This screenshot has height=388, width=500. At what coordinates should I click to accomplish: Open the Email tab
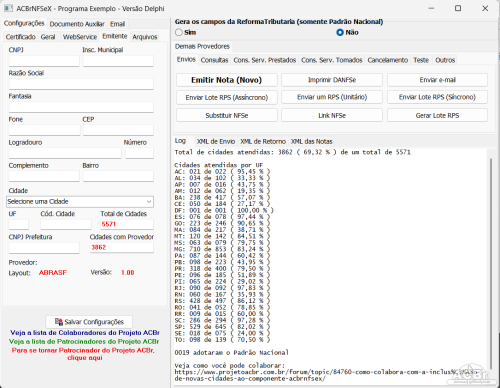pyautogui.click(x=117, y=24)
